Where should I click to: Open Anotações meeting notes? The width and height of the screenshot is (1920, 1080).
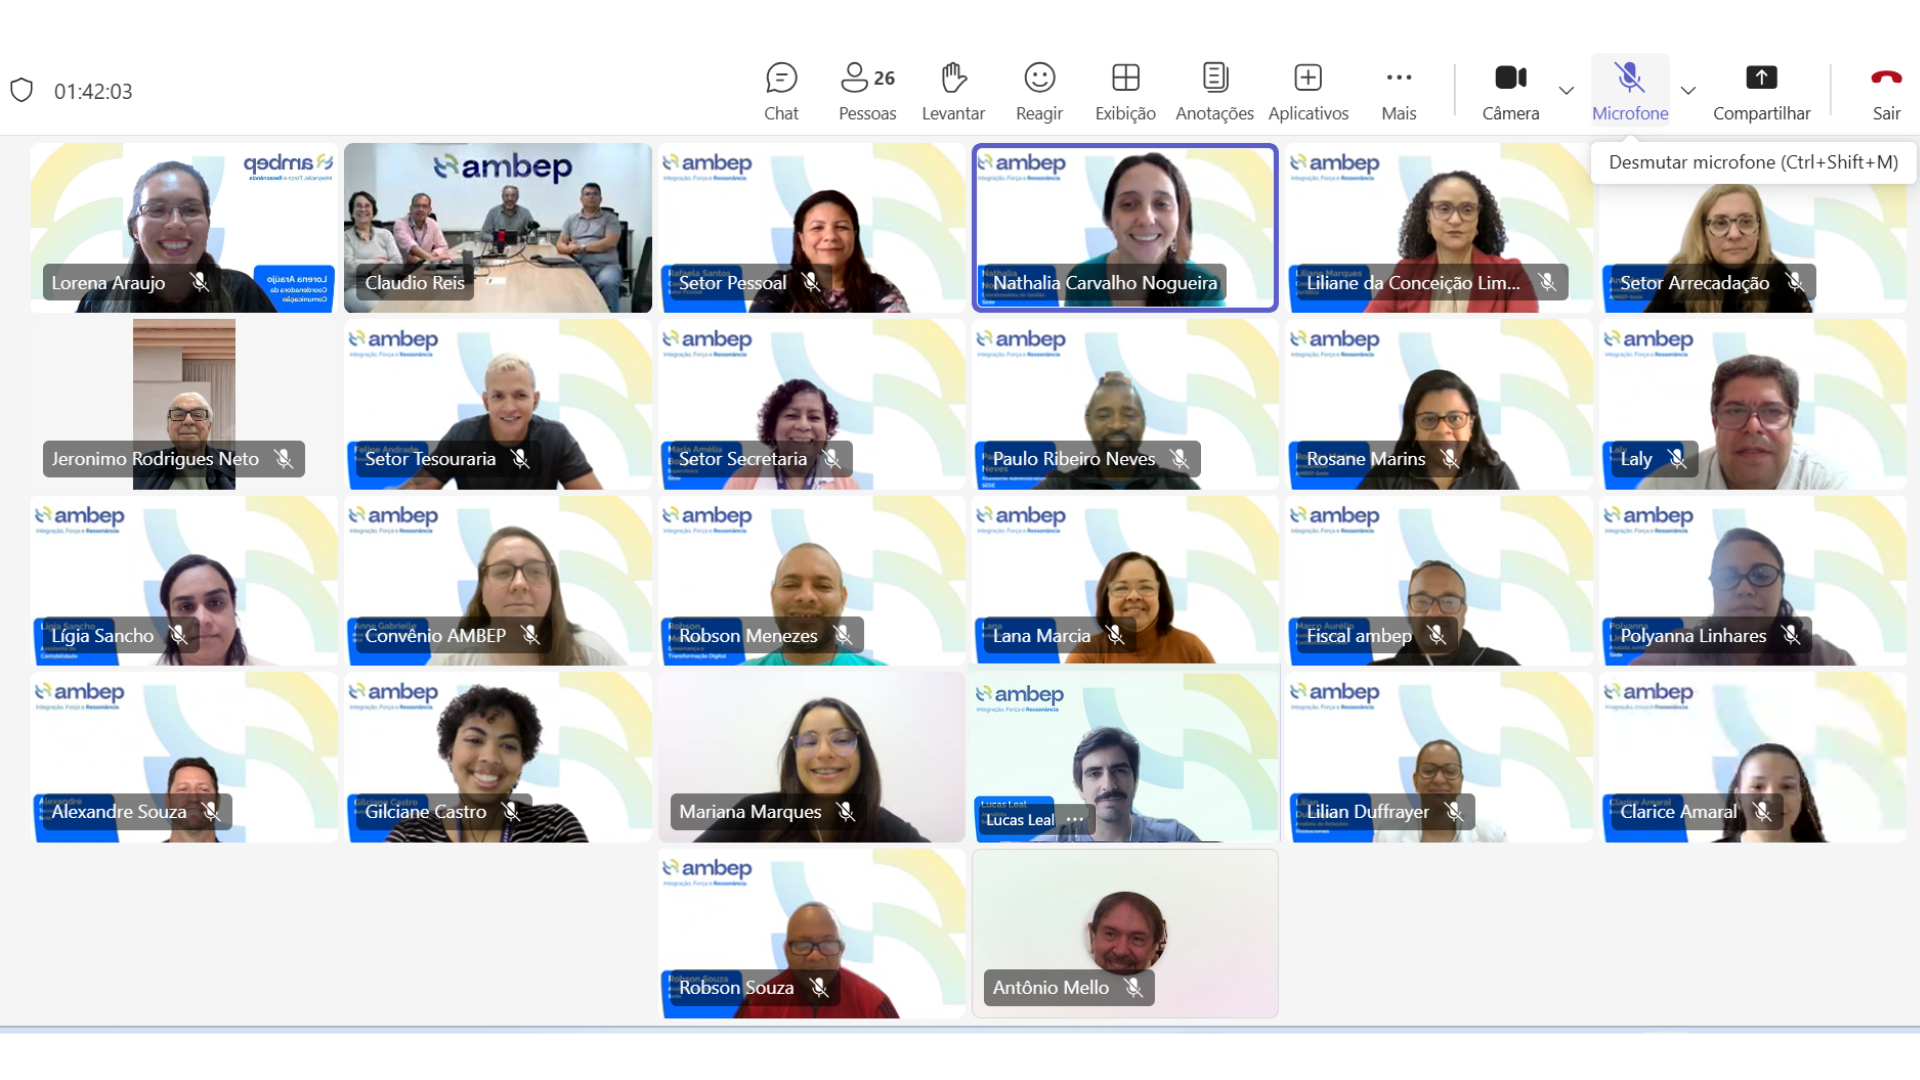[x=1214, y=90]
